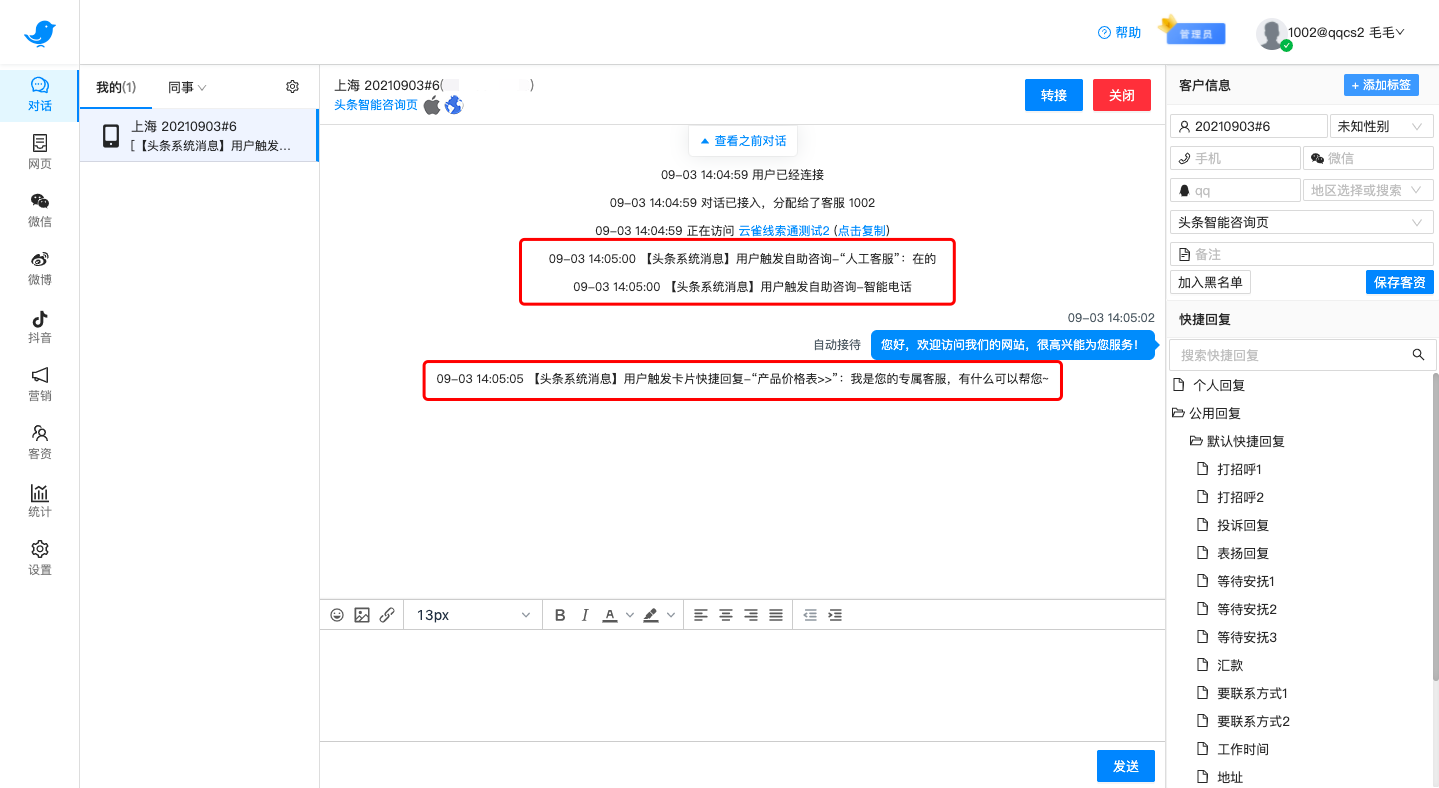Image resolution: width=1439 pixels, height=788 pixels.
Task: Open the 抖音 channel panel
Action: click(x=39, y=327)
